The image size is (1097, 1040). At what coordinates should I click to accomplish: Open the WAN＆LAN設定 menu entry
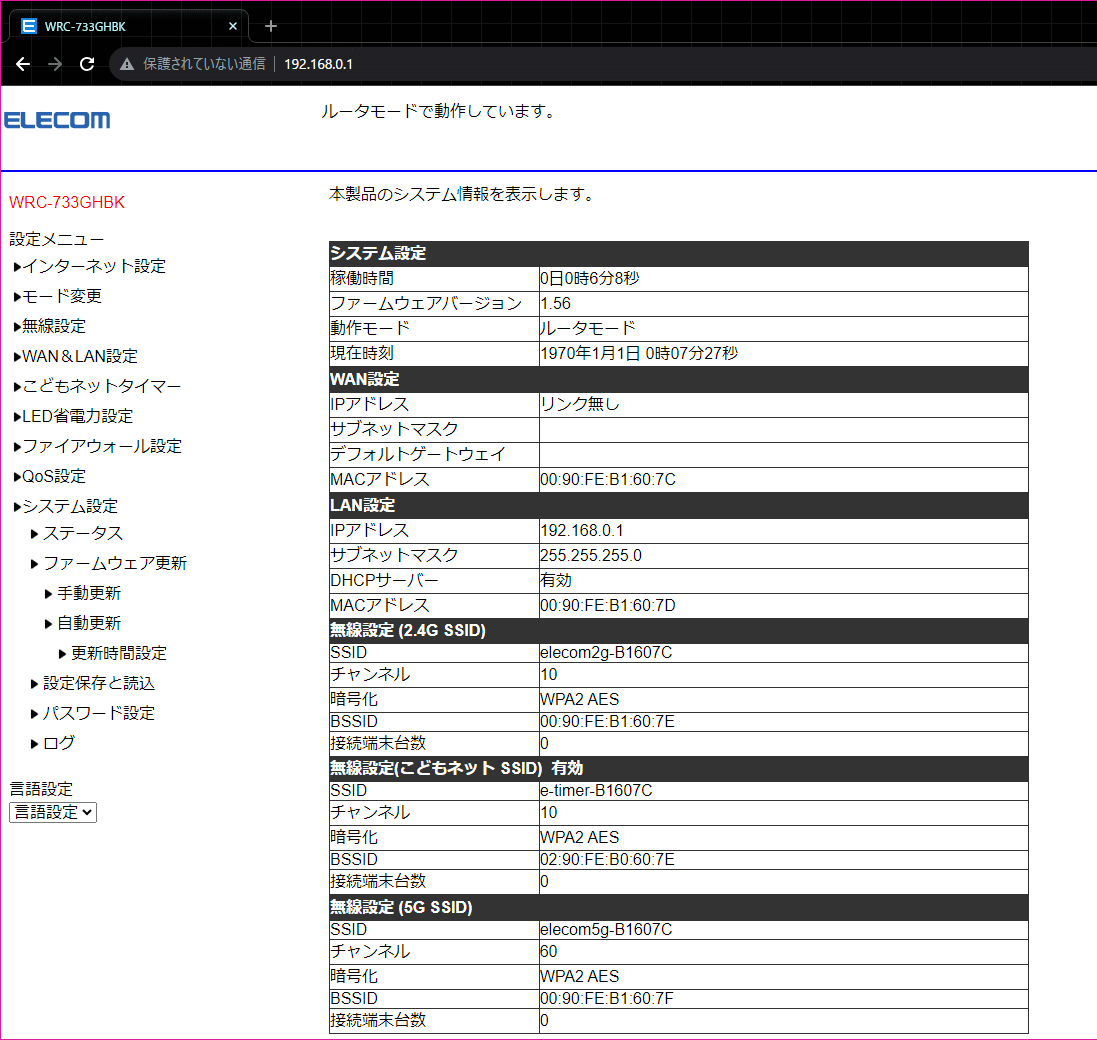click(79, 356)
